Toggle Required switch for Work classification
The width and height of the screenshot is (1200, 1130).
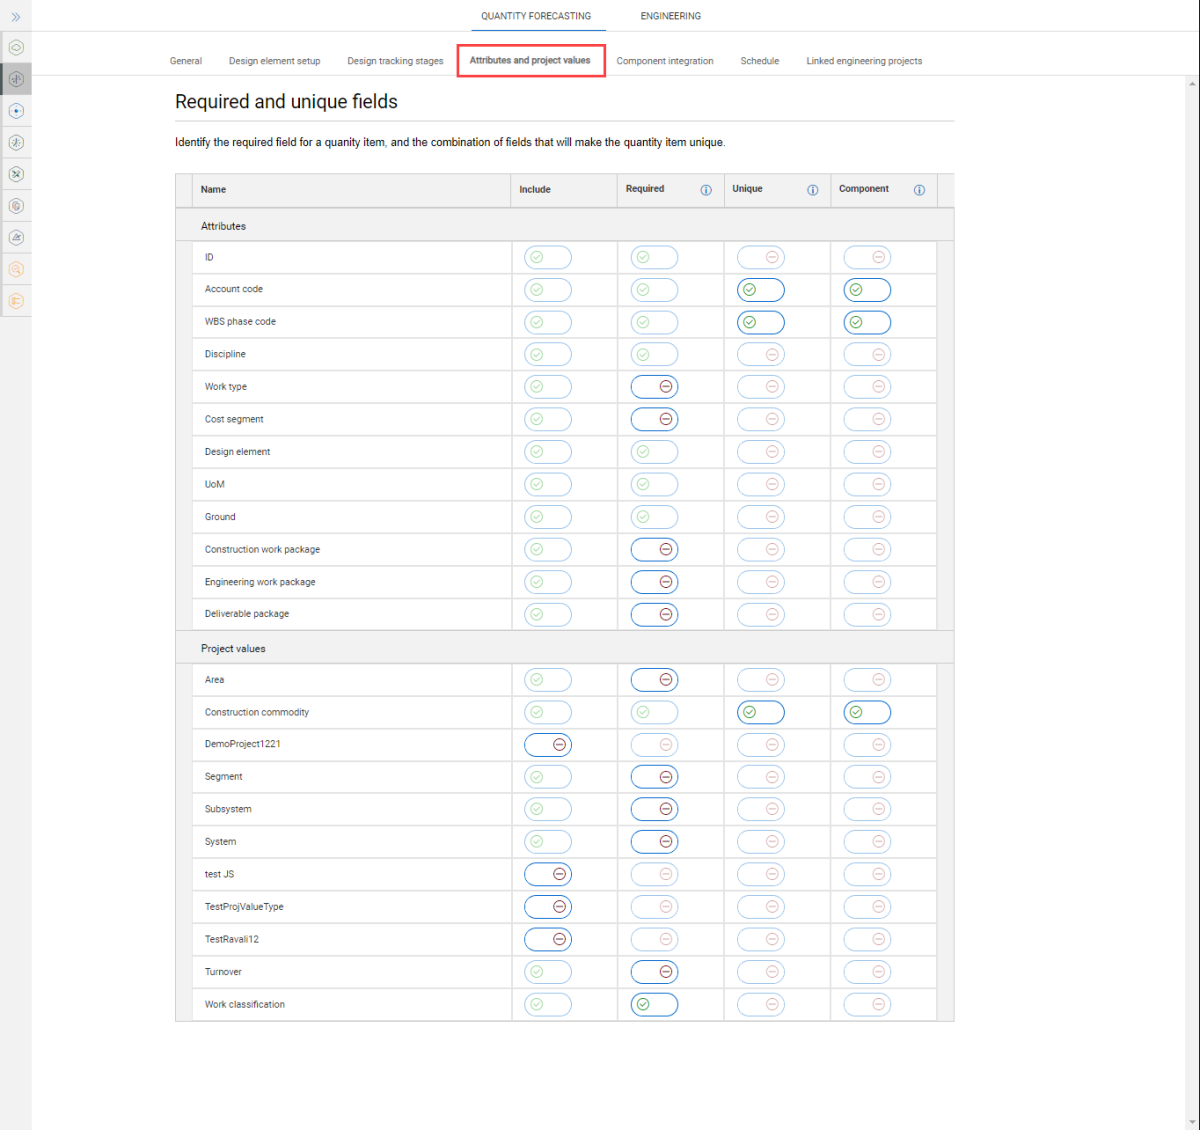click(x=654, y=1005)
